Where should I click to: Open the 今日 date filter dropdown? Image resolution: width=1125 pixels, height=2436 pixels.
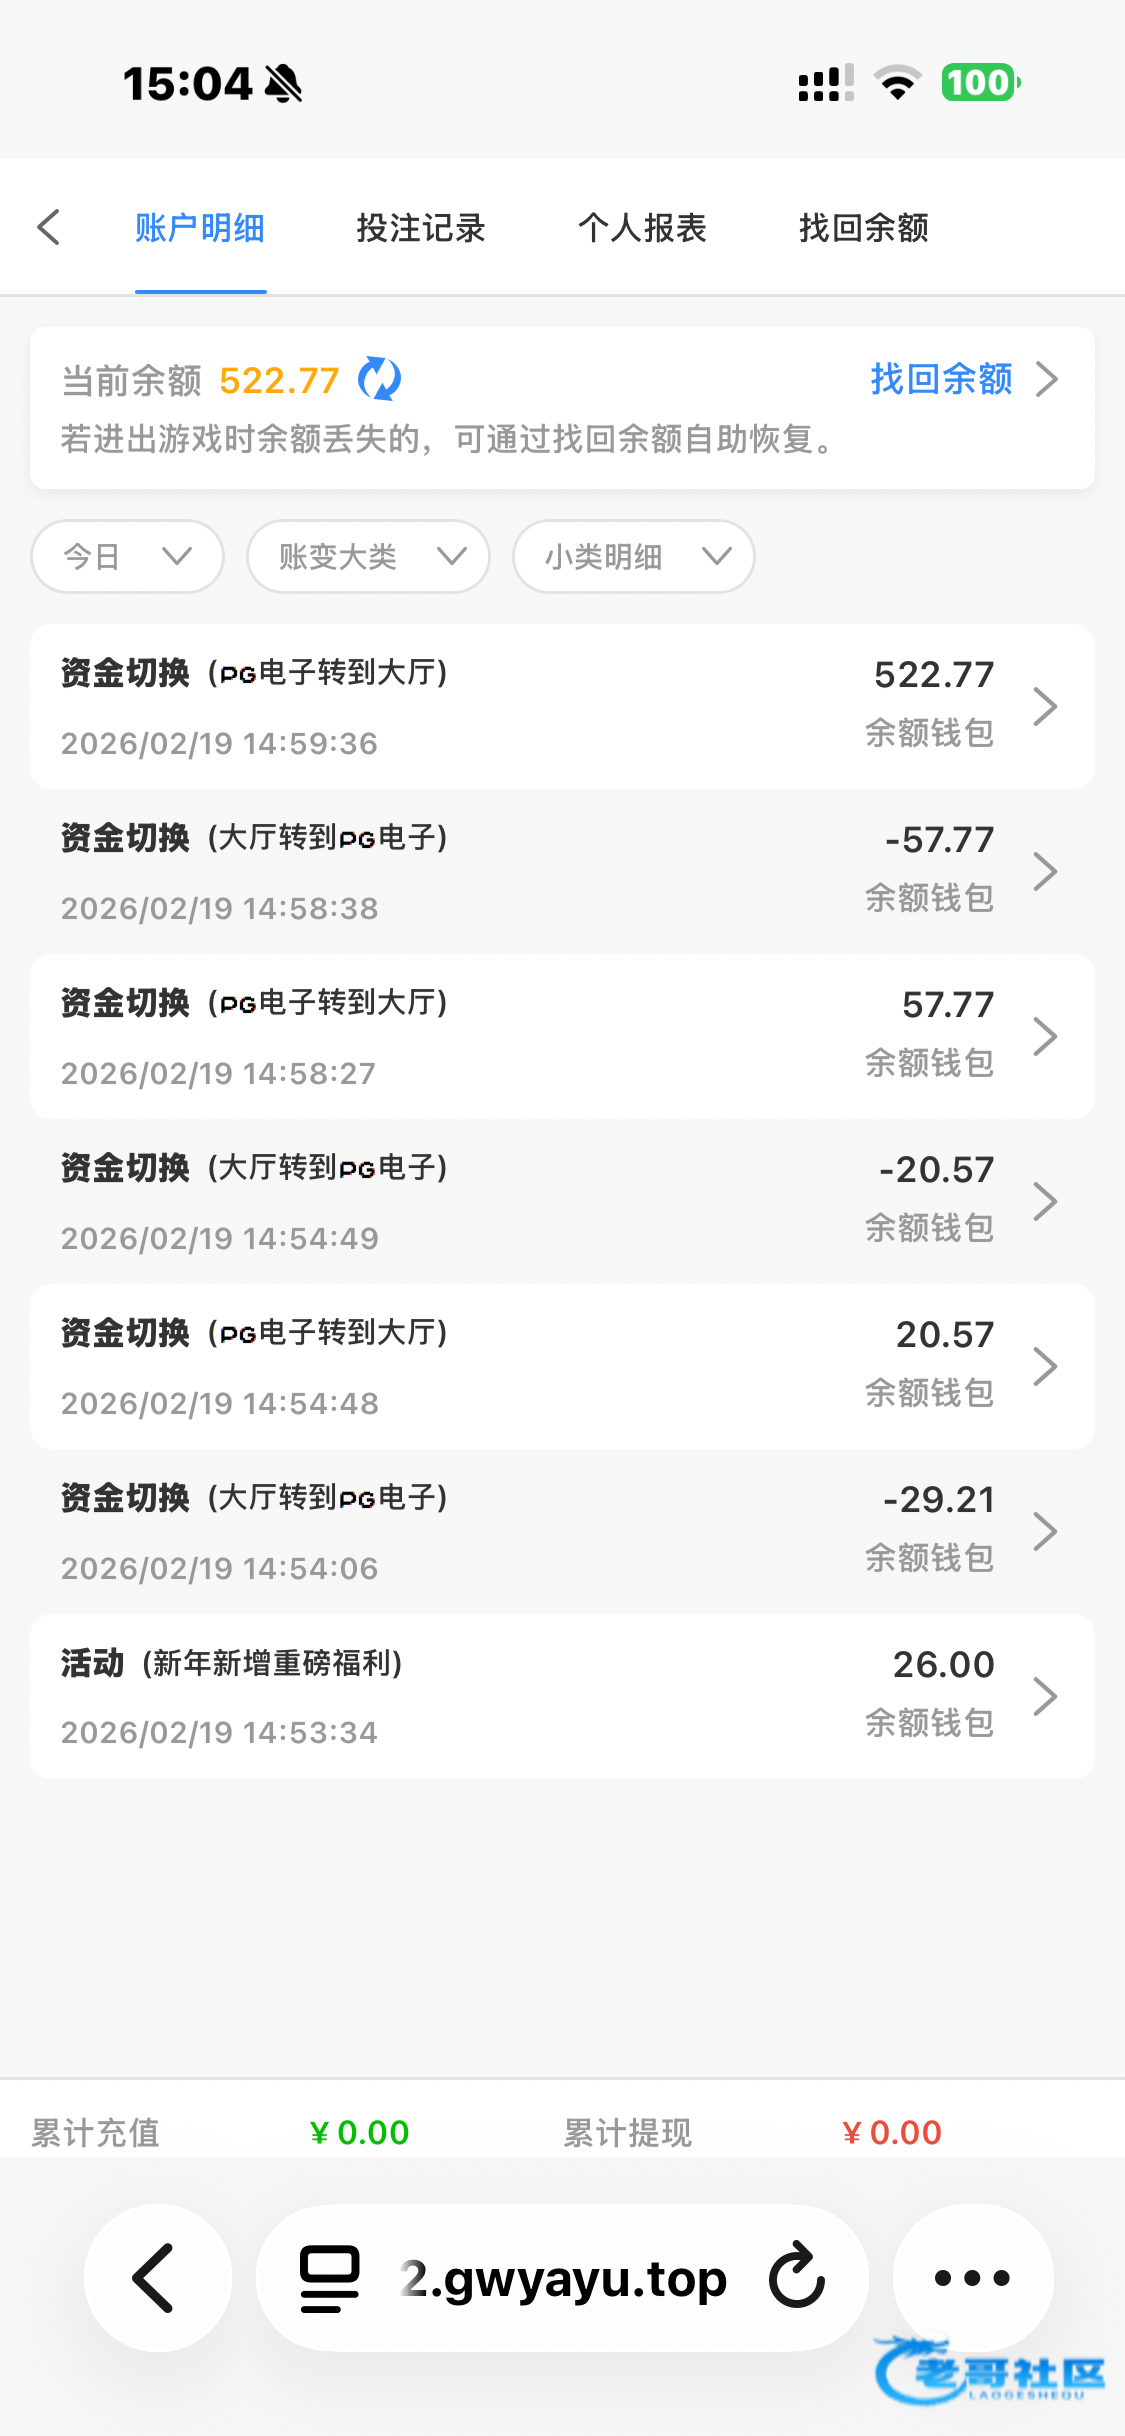(x=127, y=556)
